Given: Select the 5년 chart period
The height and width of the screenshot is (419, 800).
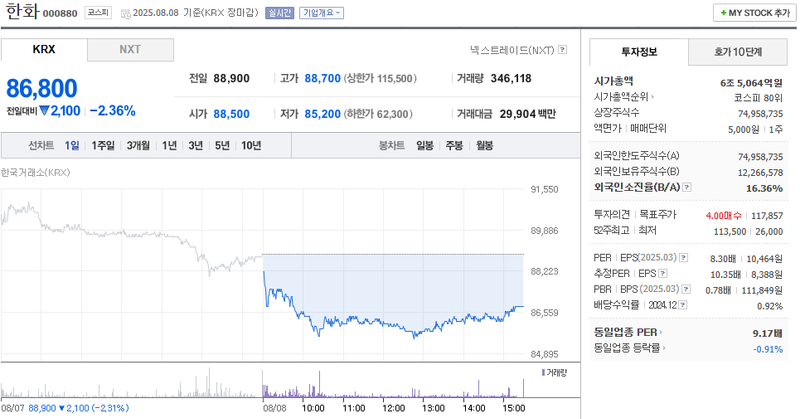Looking at the screenshot, I should [x=222, y=145].
